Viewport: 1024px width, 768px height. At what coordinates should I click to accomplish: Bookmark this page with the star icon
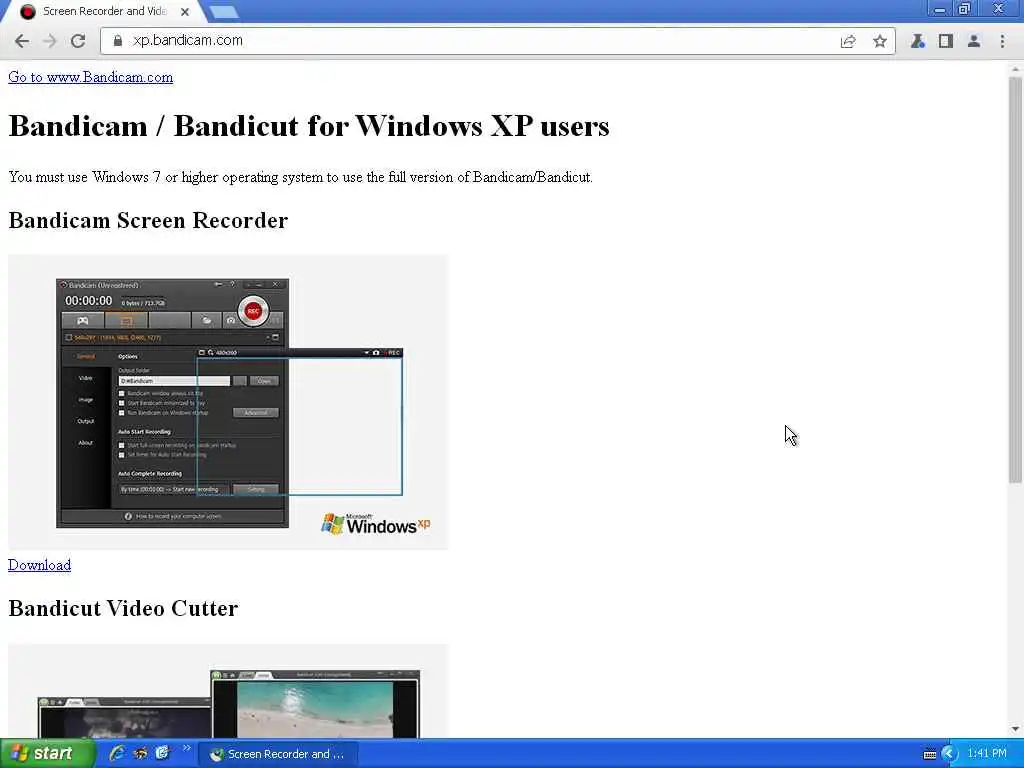click(880, 41)
